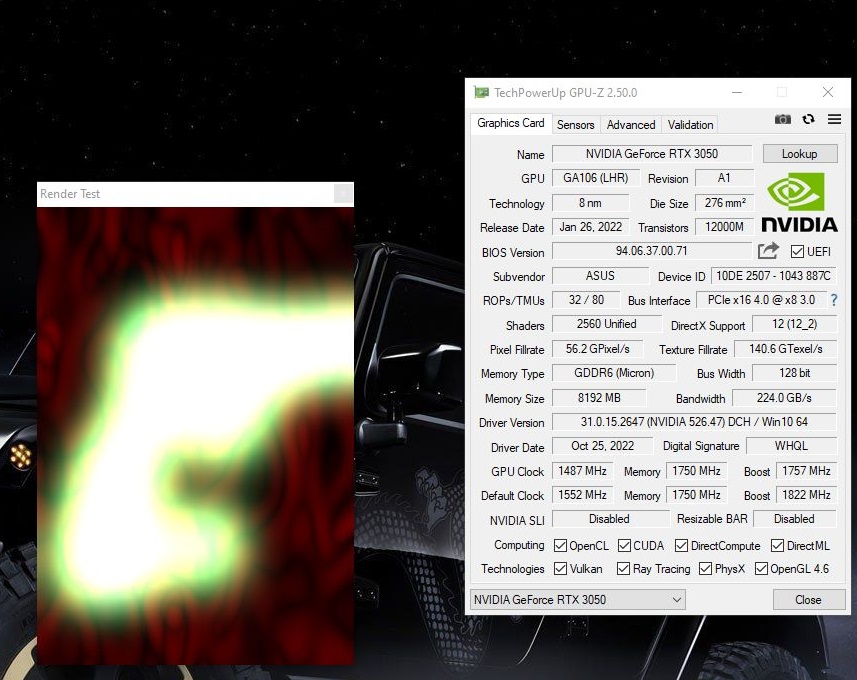Screen dimensions: 857x680
Task: Click the DirectX Support value 12 (12_2)
Action: [x=795, y=324]
